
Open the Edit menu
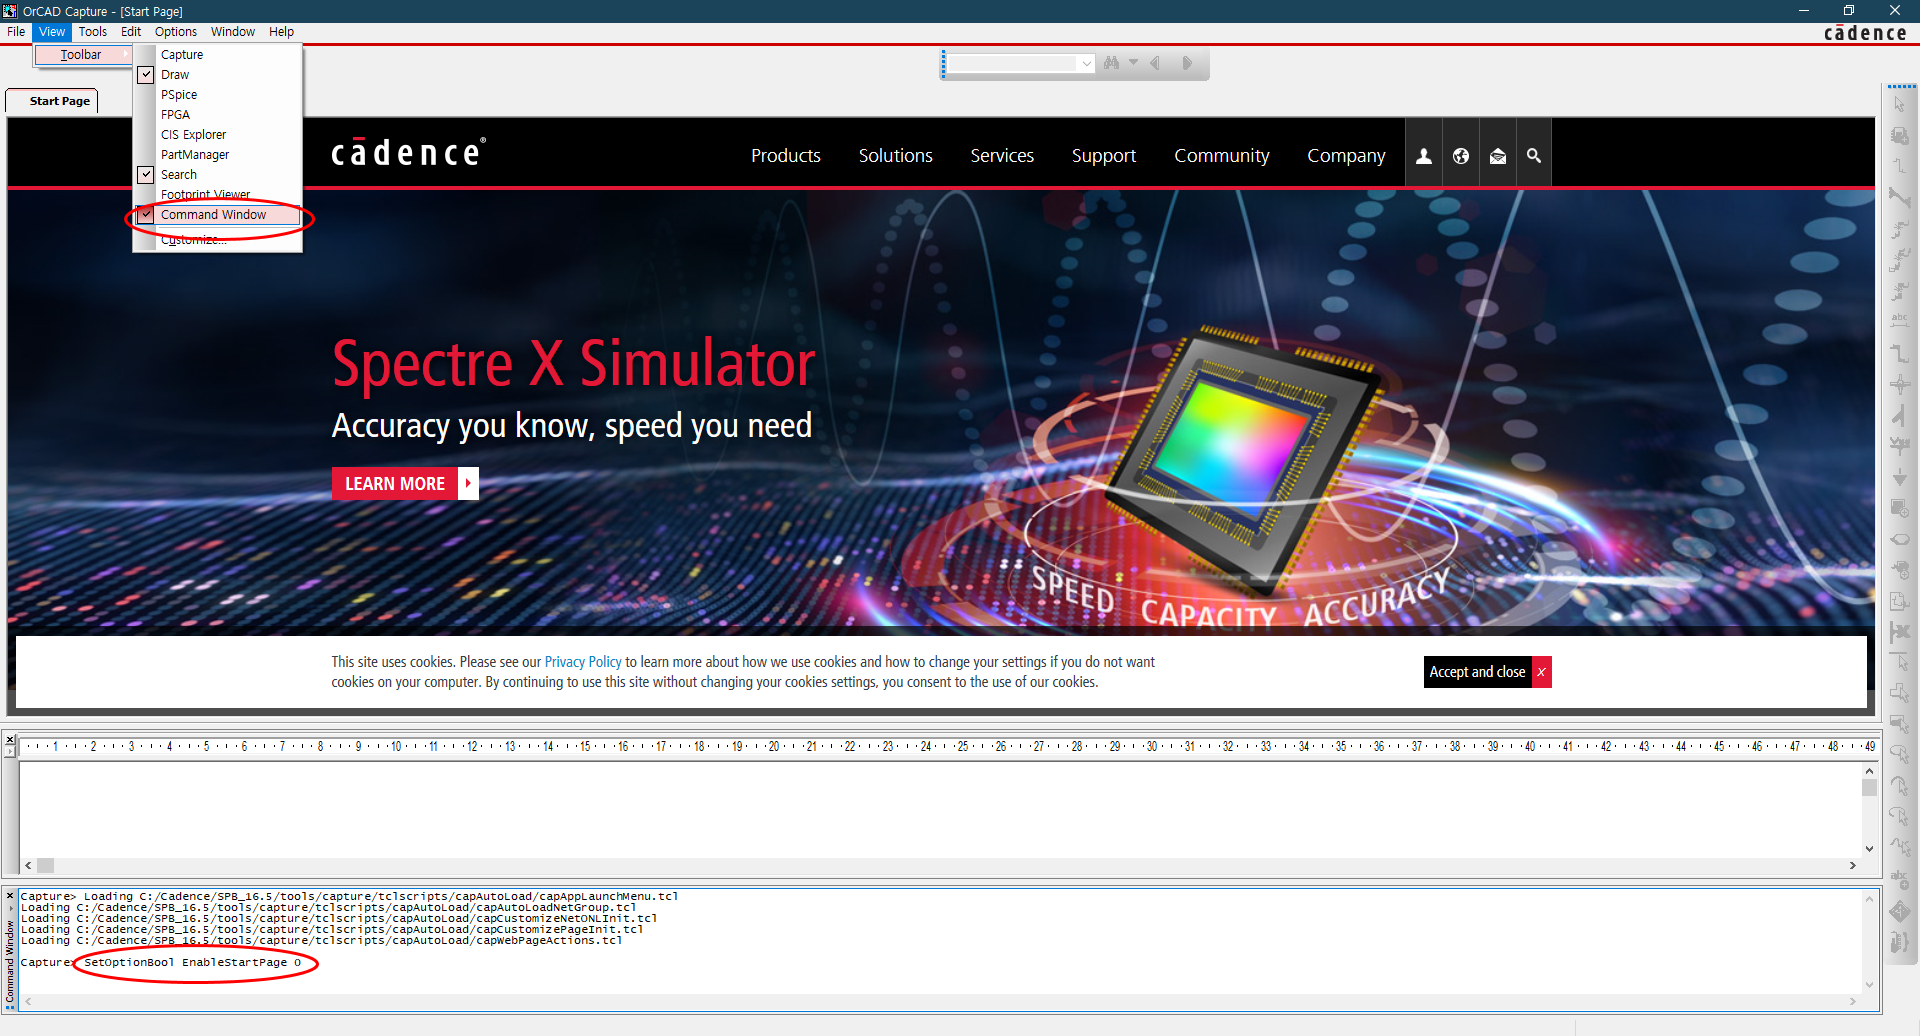click(131, 32)
